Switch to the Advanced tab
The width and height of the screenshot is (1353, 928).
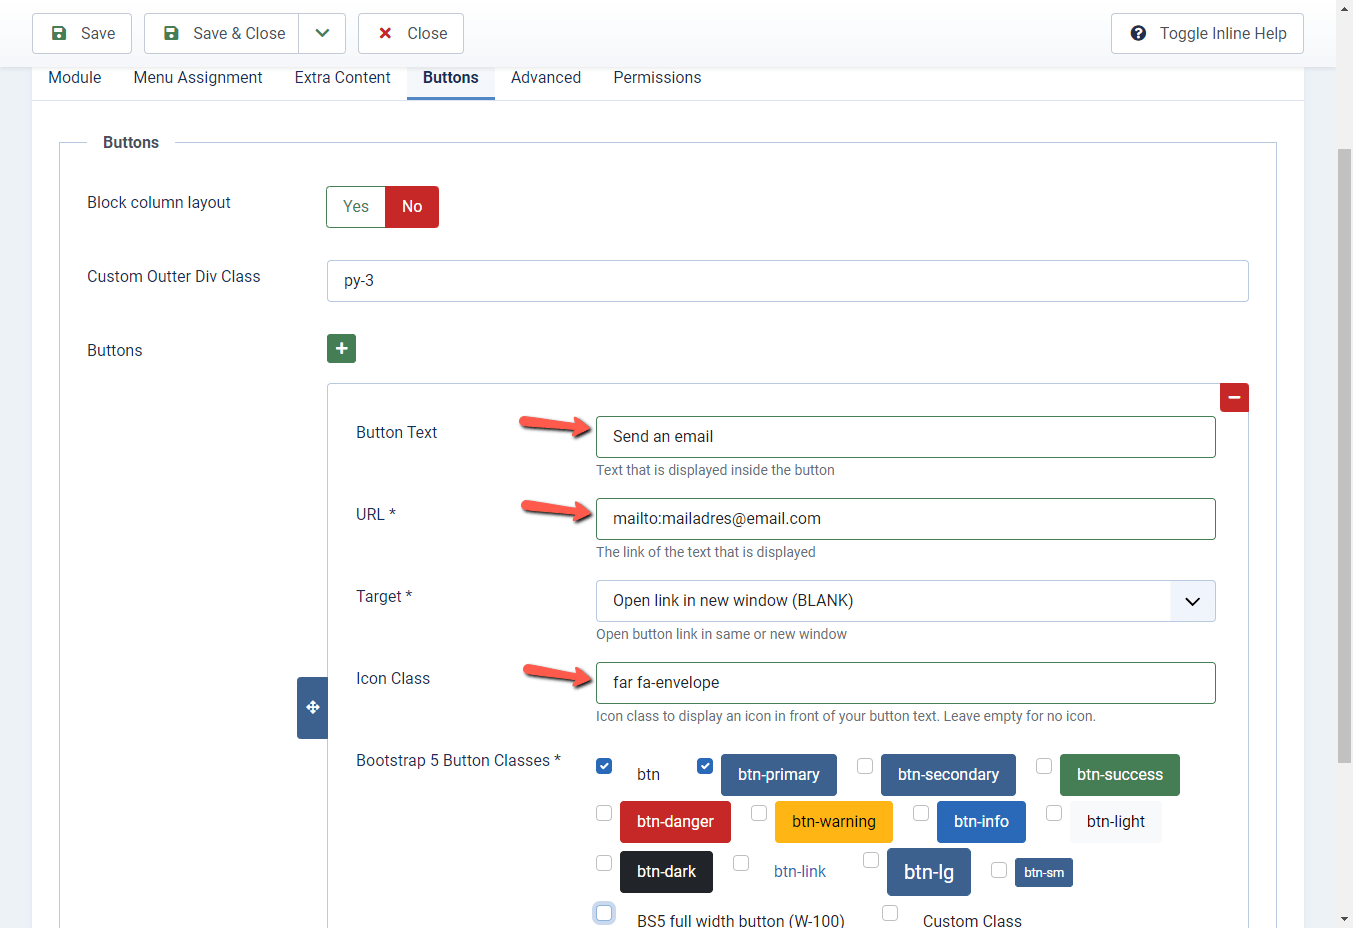pyautogui.click(x=546, y=77)
